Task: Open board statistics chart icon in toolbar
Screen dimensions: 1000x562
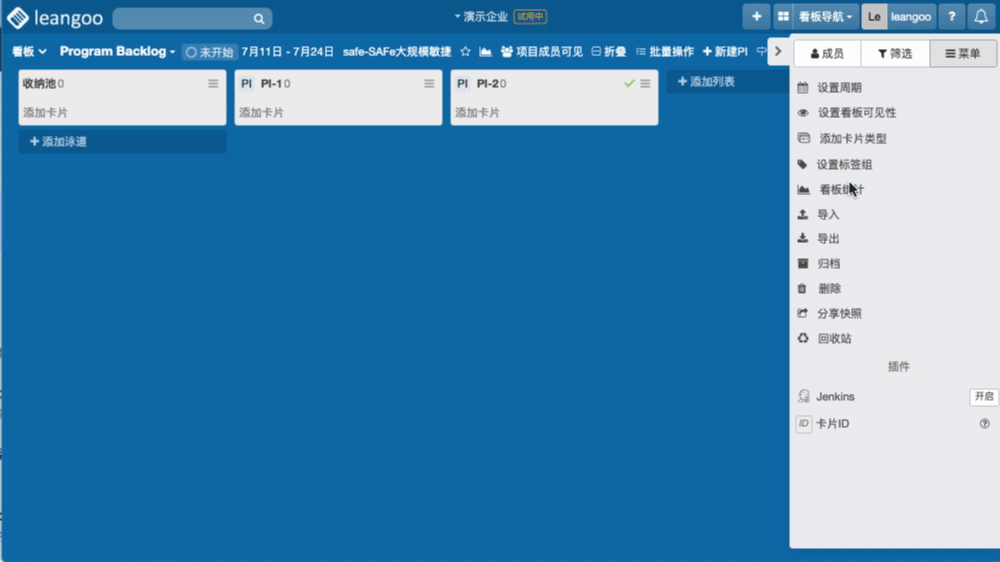Action: pyautogui.click(x=485, y=52)
